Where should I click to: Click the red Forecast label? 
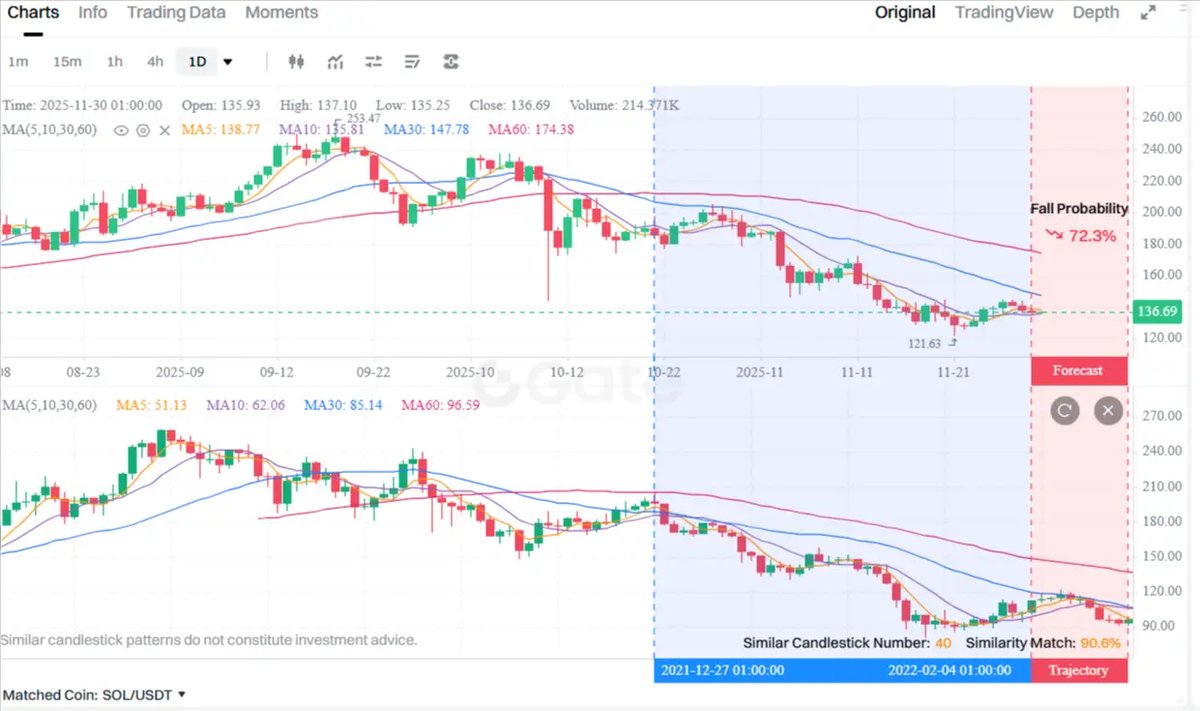1078,370
